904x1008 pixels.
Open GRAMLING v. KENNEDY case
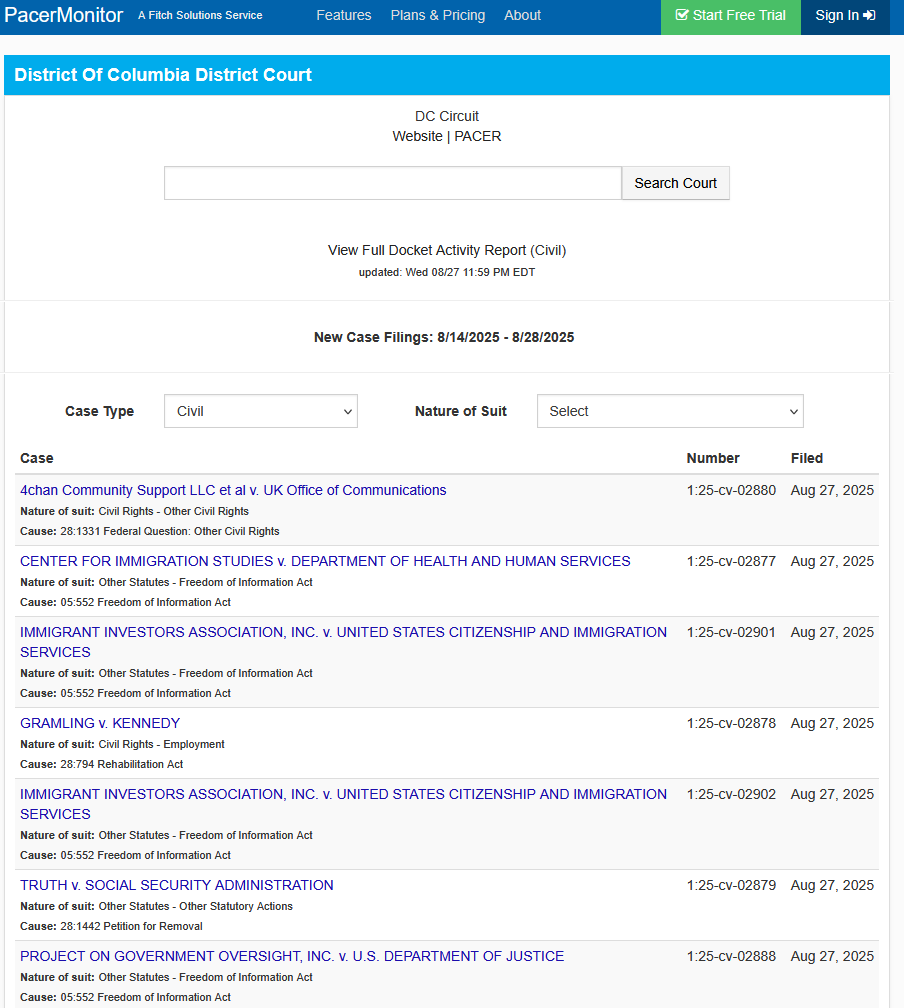100,723
